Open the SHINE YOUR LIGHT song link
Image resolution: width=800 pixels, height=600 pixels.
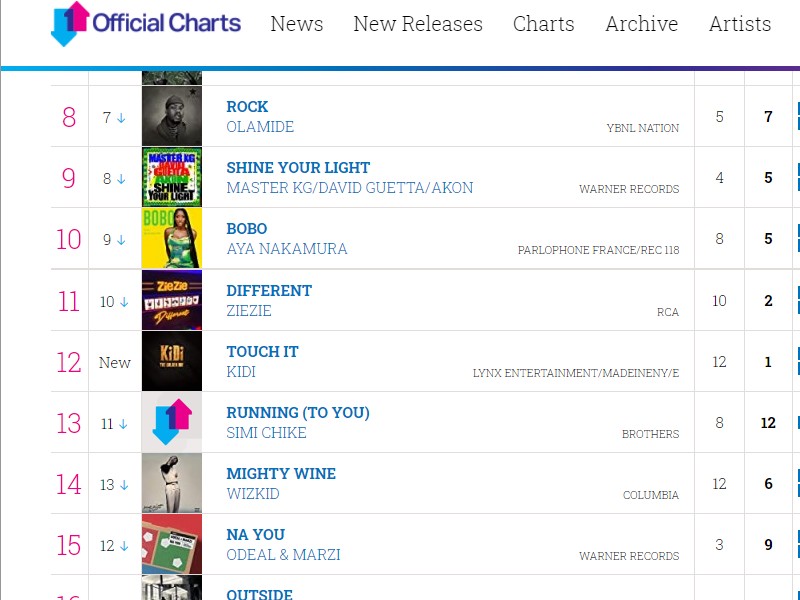pyautogui.click(x=298, y=168)
